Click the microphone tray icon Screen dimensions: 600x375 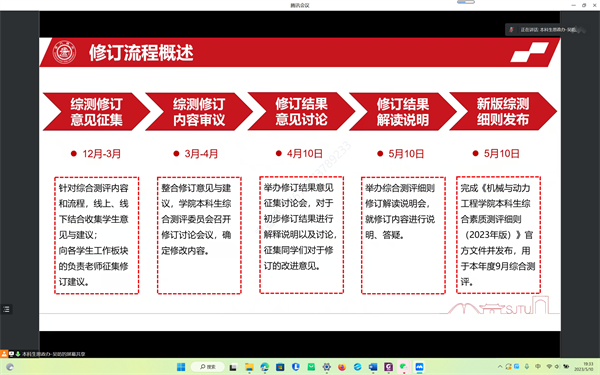point(527,366)
